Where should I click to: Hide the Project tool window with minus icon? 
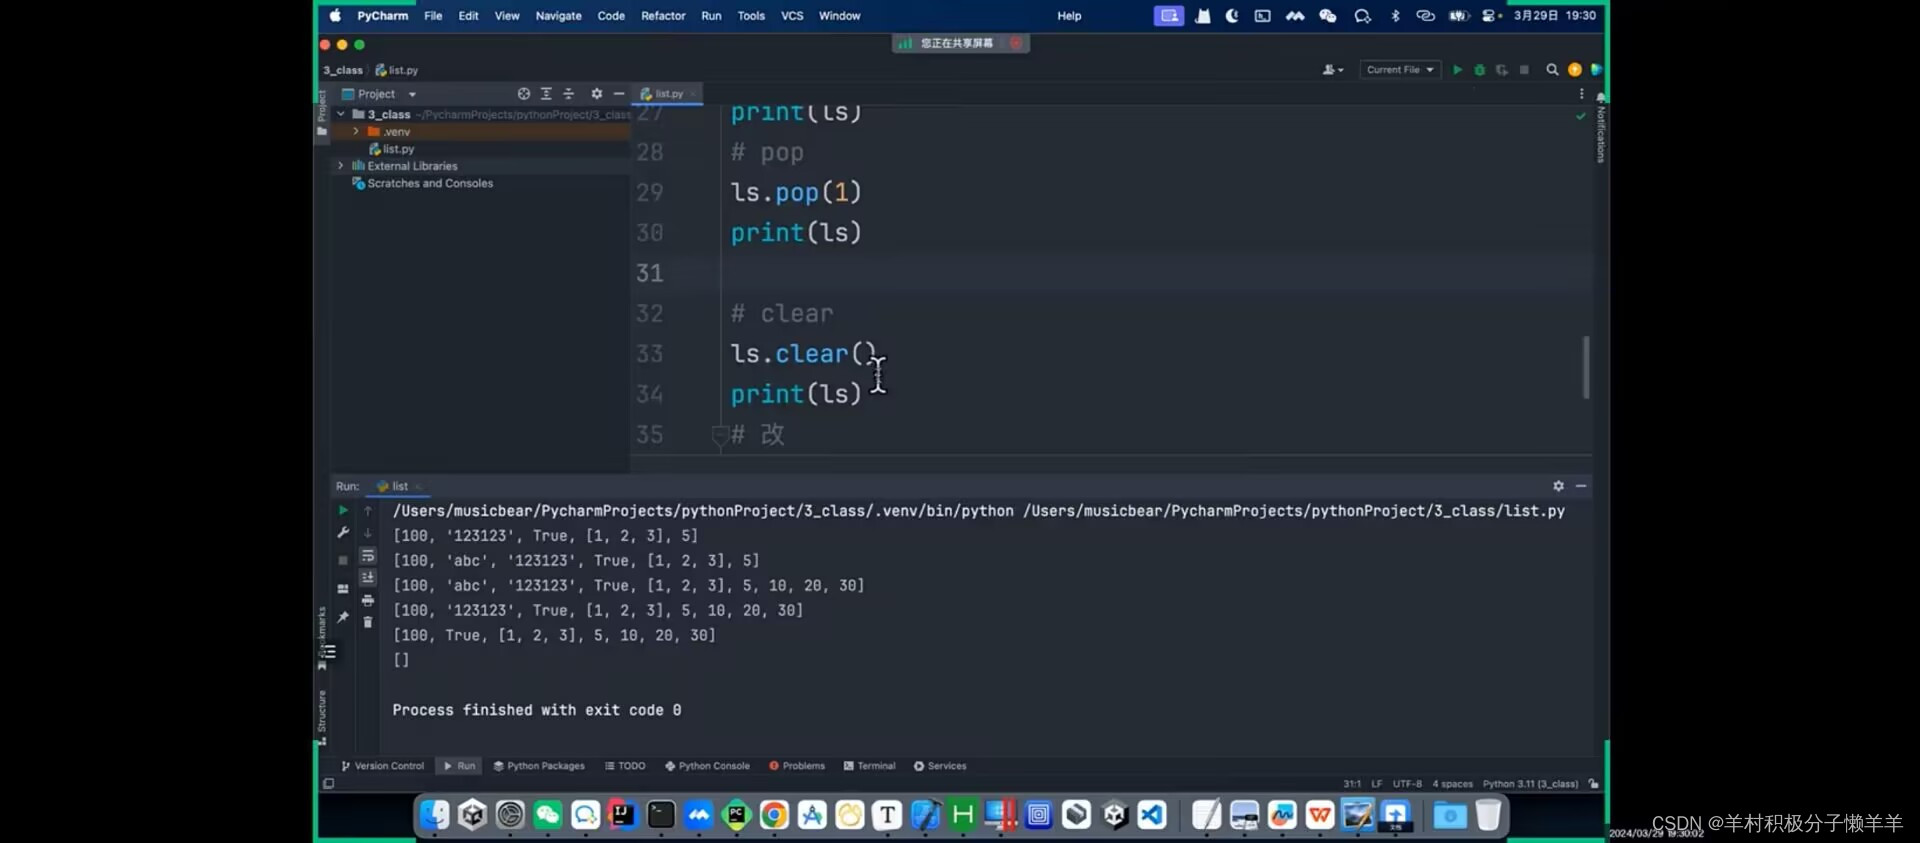[619, 94]
